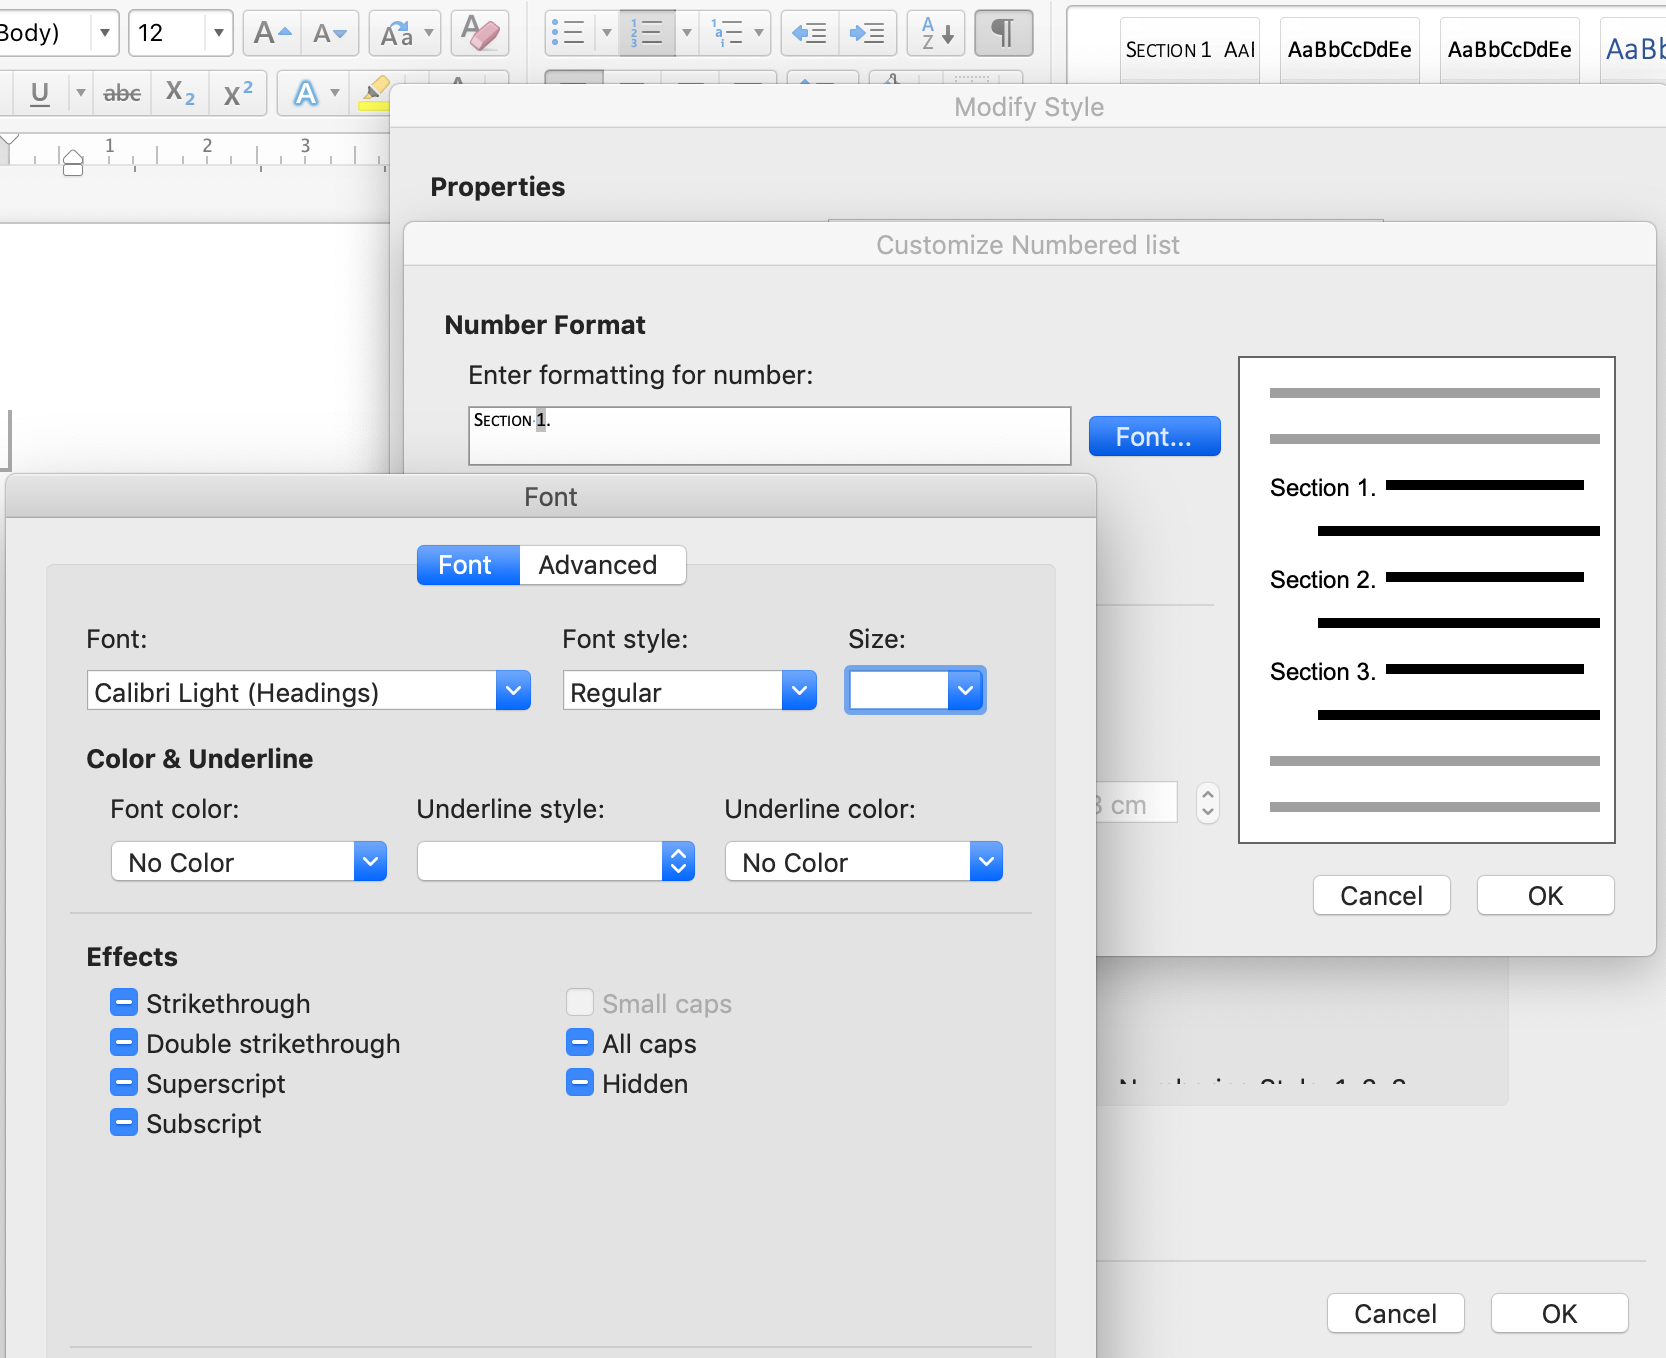Click the superscript X2 icon
The image size is (1666, 1358).
click(x=238, y=94)
